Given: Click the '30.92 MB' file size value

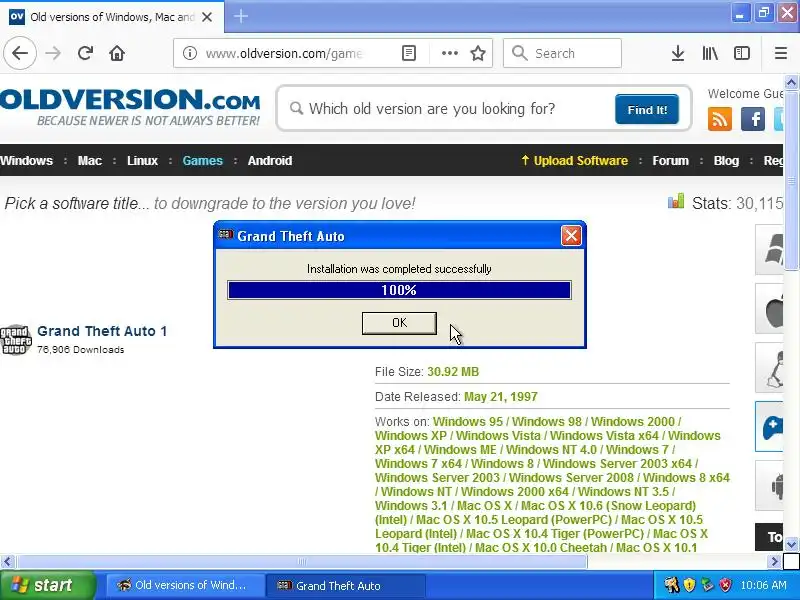Looking at the screenshot, I should click(453, 372).
